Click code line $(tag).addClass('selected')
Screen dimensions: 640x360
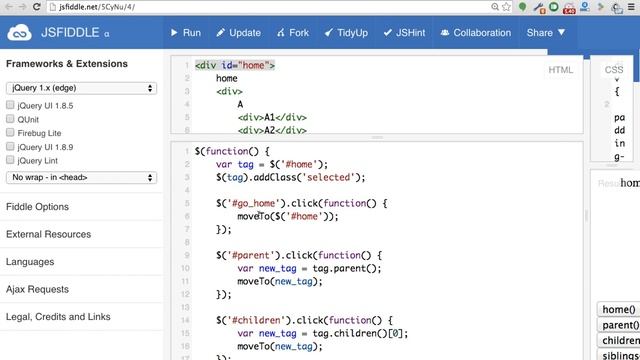(x=291, y=178)
